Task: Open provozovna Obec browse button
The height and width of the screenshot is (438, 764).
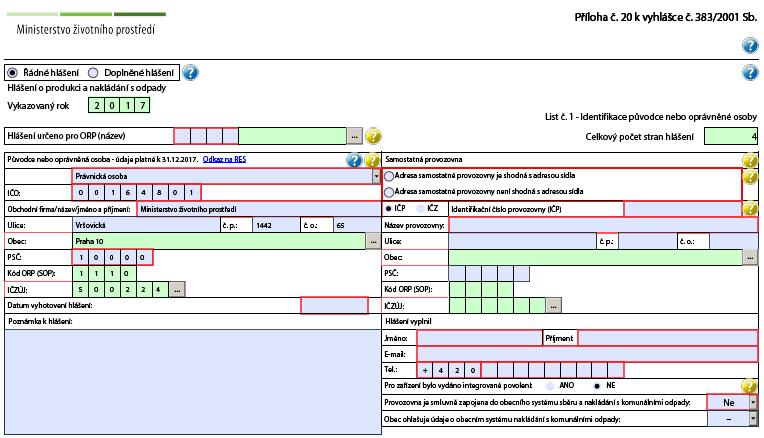Action: [750, 257]
